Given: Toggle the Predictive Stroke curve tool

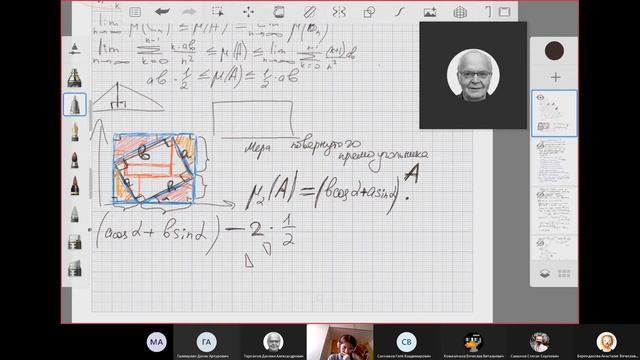Looking at the screenshot, I should point(399,12).
